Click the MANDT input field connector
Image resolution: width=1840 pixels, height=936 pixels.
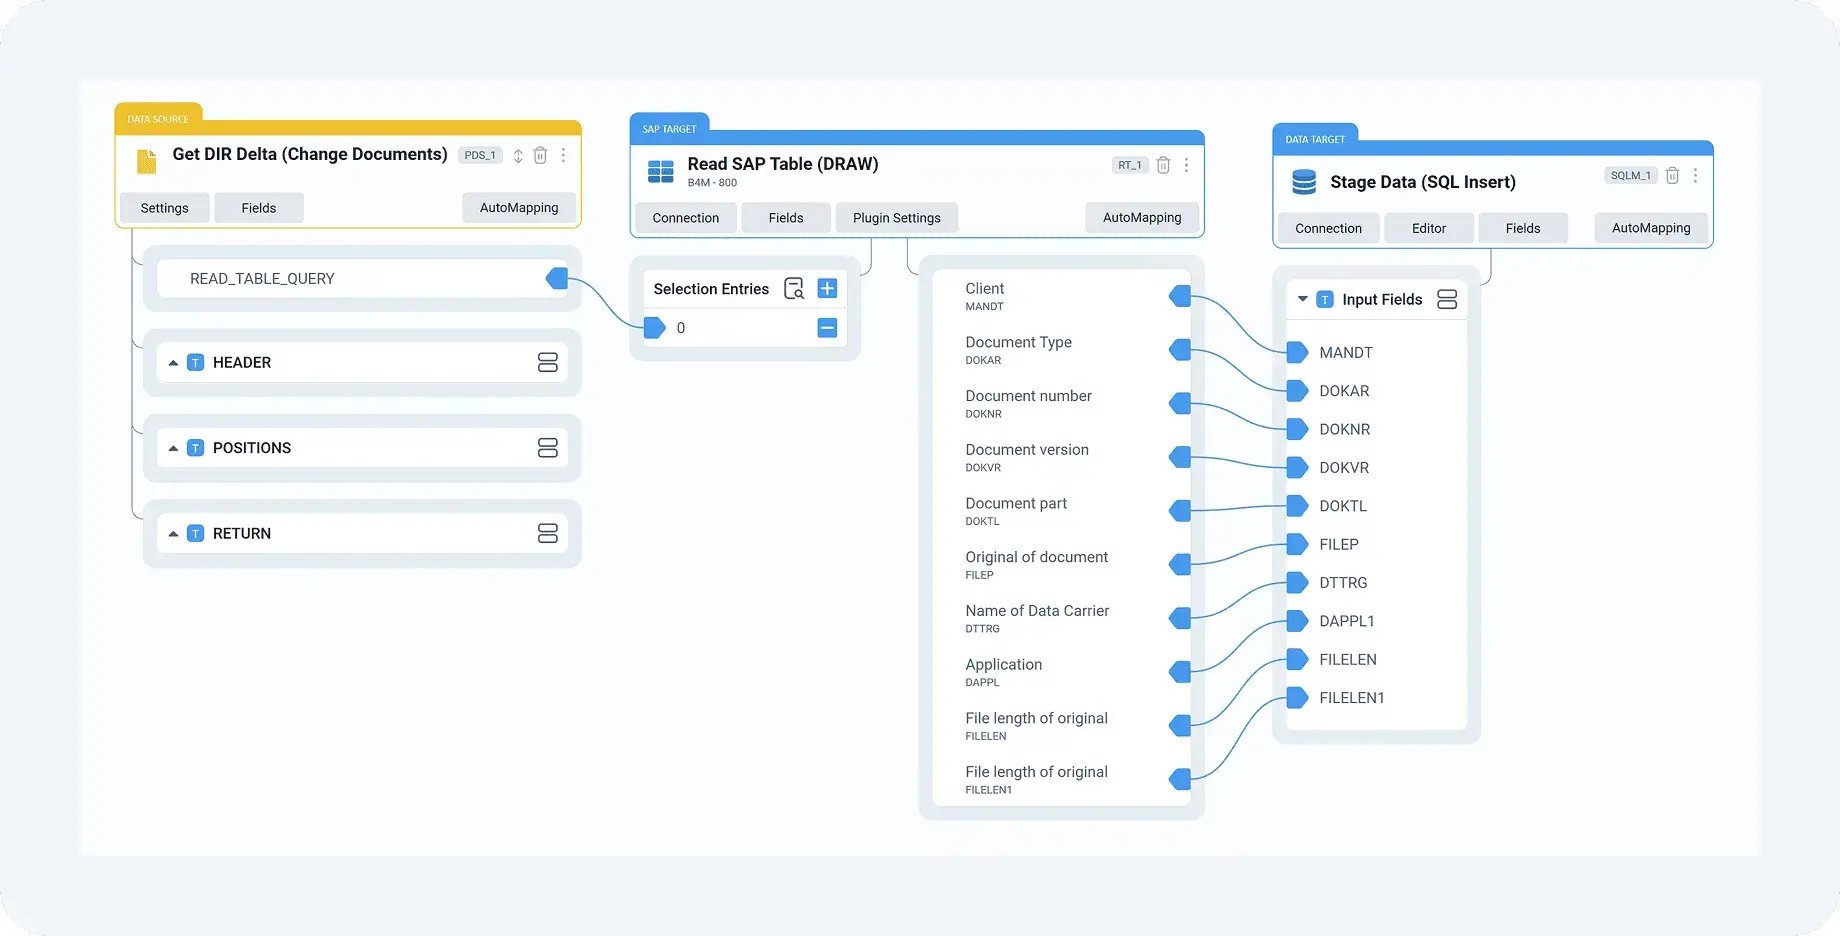pyautogui.click(x=1297, y=353)
